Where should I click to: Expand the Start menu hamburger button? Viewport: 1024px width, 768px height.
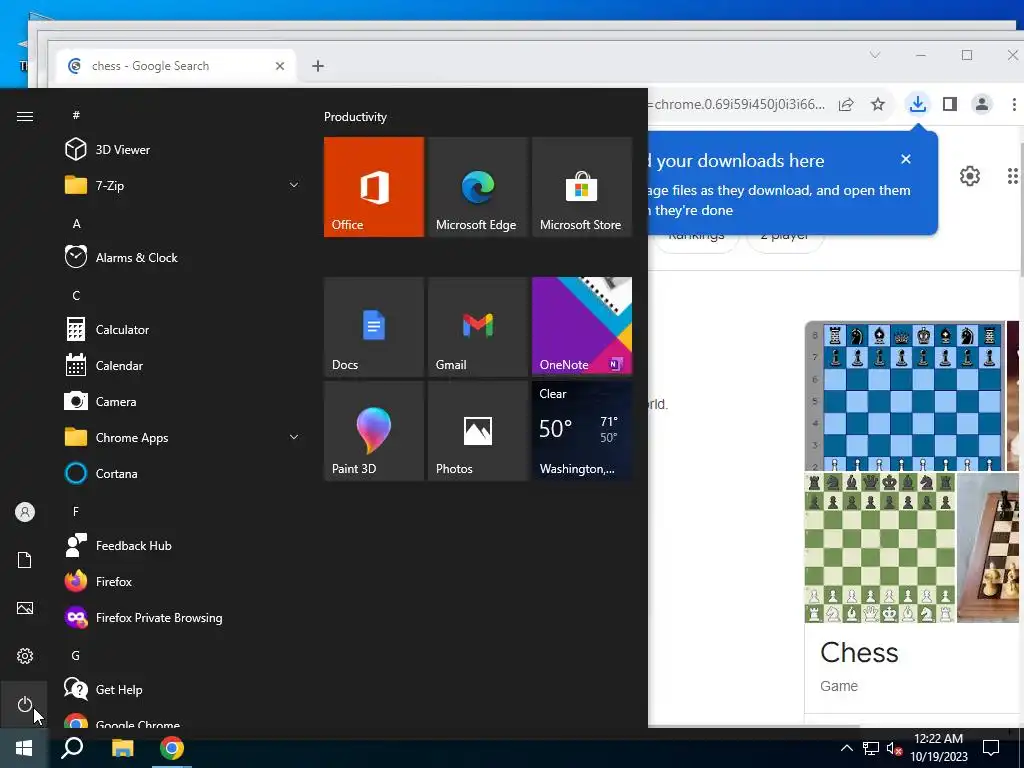tap(25, 116)
